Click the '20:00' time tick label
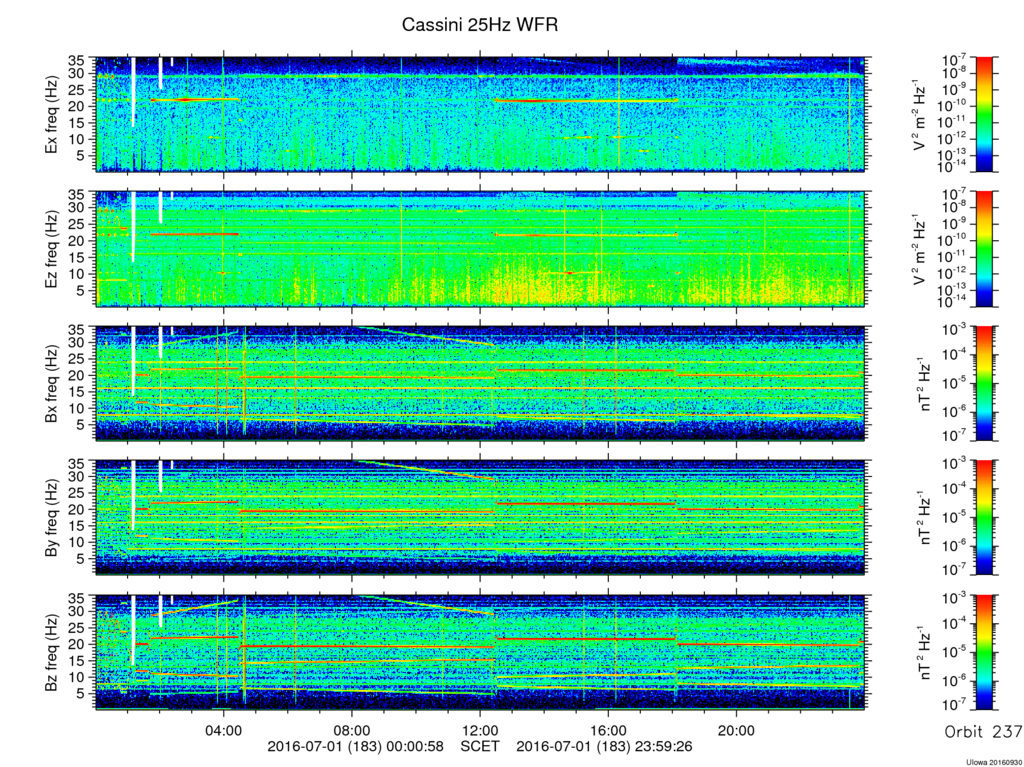This screenshot has width=1024, height=767. tap(736, 730)
